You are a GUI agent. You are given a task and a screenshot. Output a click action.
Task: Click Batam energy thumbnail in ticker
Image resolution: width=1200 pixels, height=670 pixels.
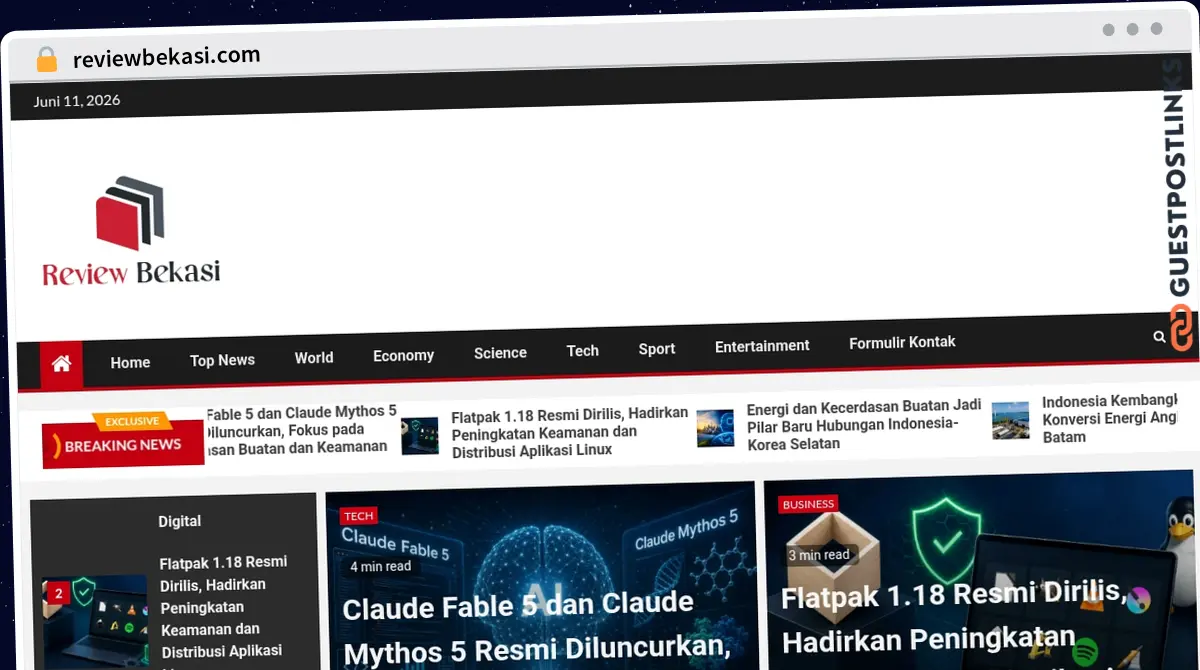[1010, 420]
